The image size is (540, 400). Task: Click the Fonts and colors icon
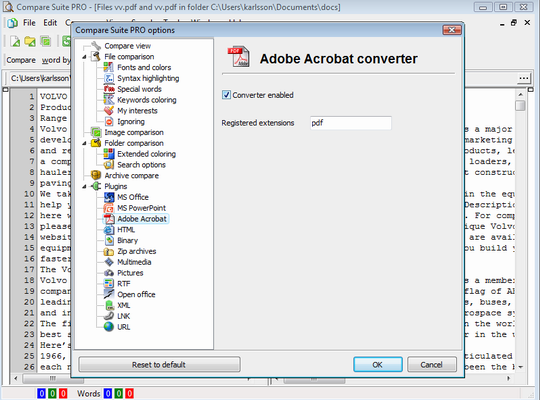pos(109,67)
